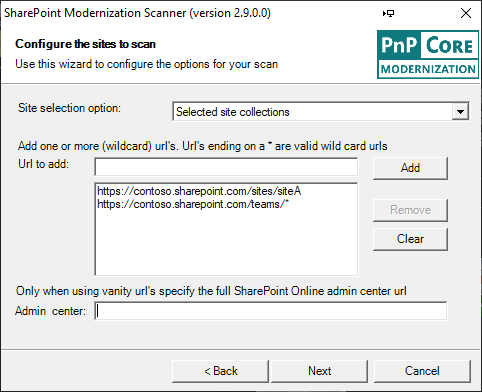Open the Site selection option combo box
The width and height of the screenshot is (482, 392).
321,112
